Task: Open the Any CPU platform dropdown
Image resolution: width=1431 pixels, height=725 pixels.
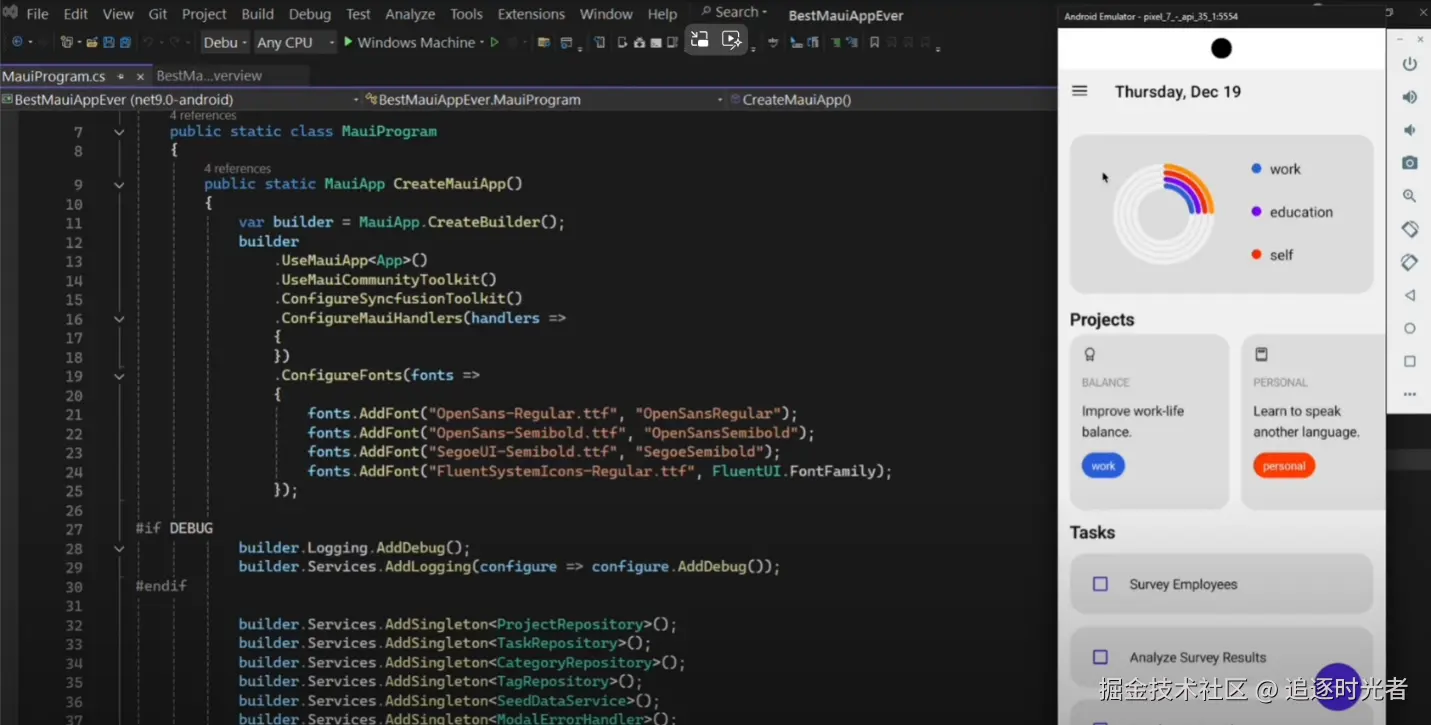Action: (x=295, y=43)
